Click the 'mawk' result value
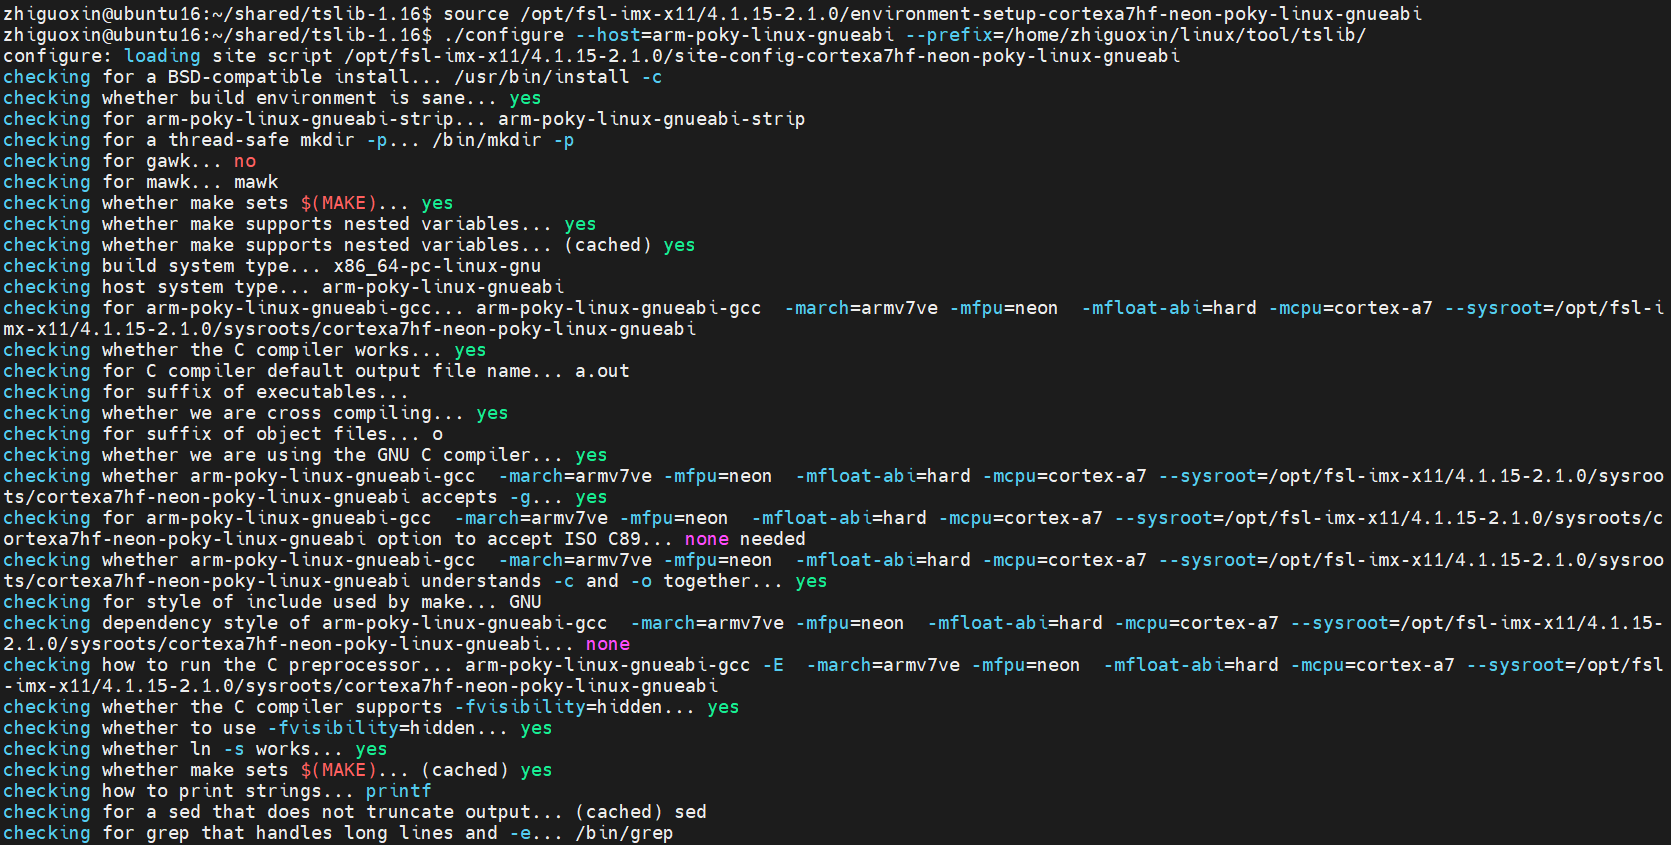 tap(256, 182)
